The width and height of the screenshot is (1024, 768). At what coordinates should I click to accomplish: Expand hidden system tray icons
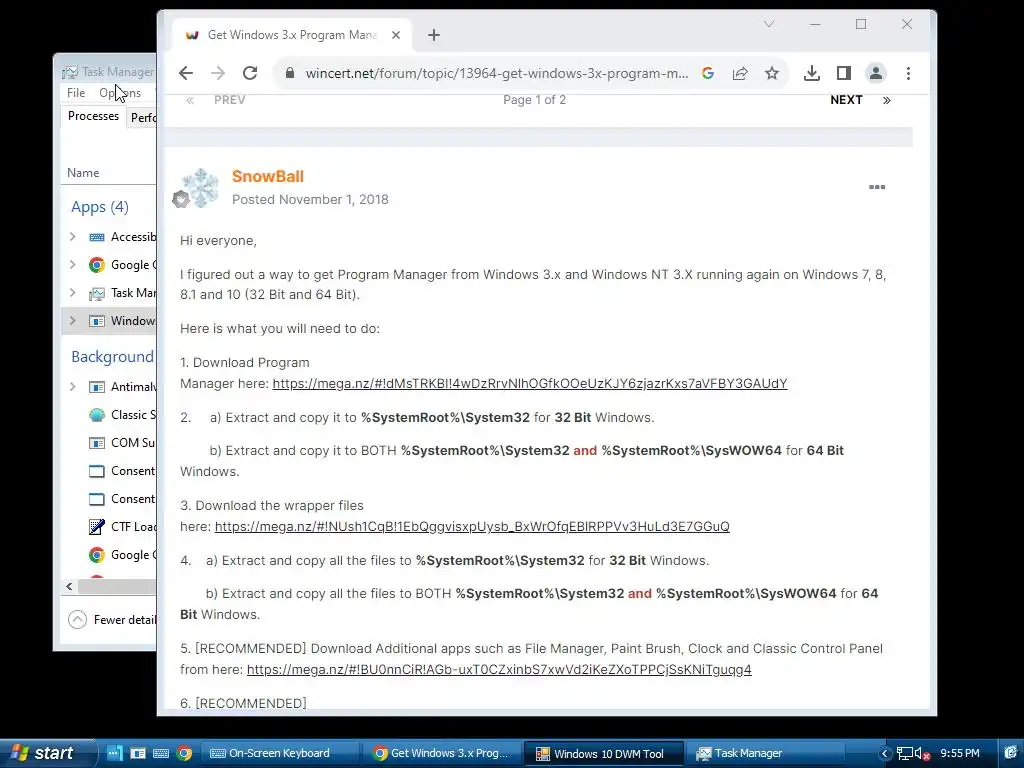point(885,753)
